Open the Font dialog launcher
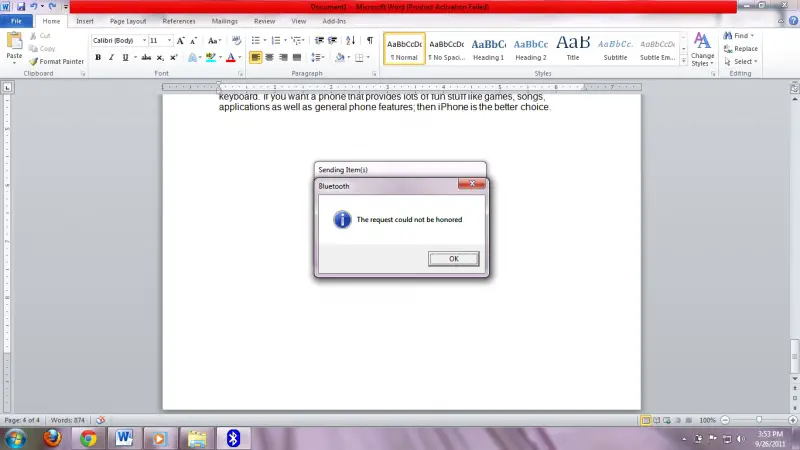 [x=240, y=74]
